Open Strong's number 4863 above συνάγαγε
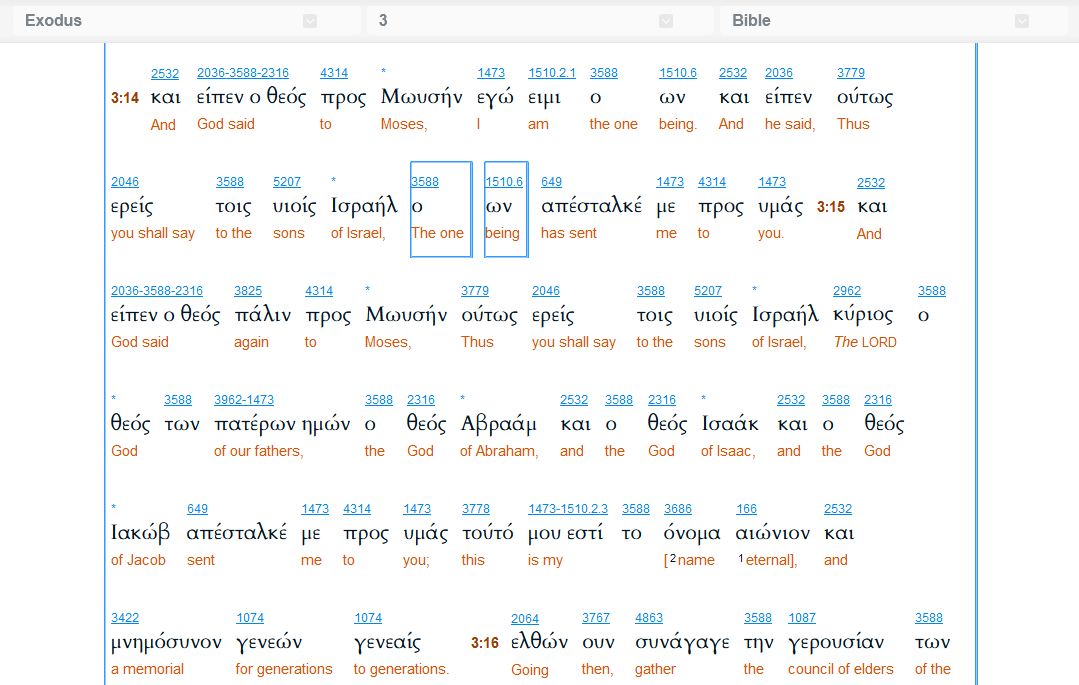The image size is (1079, 685). click(648, 618)
